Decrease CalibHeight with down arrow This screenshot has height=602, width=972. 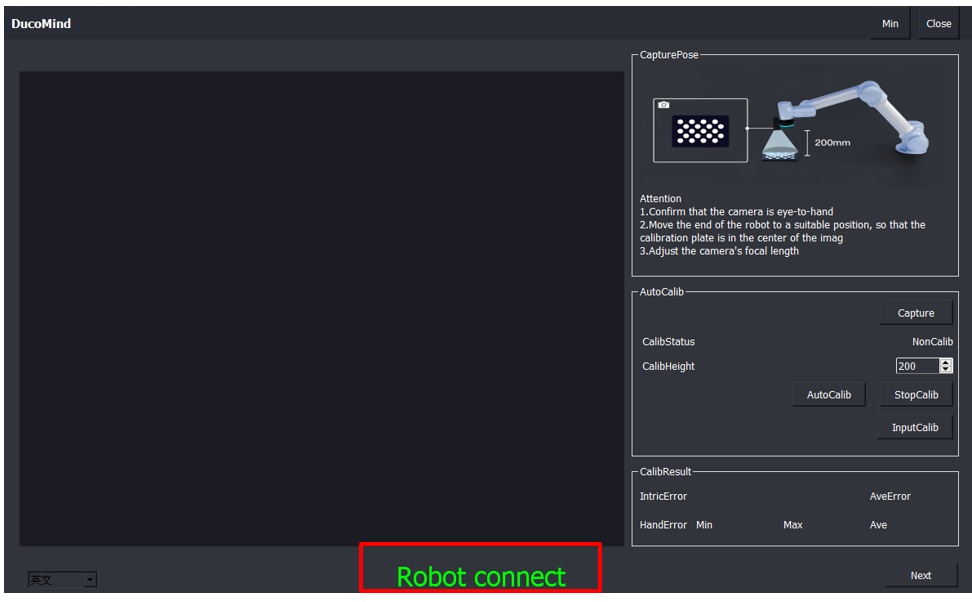pyautogui.click(x=945, y=370)
